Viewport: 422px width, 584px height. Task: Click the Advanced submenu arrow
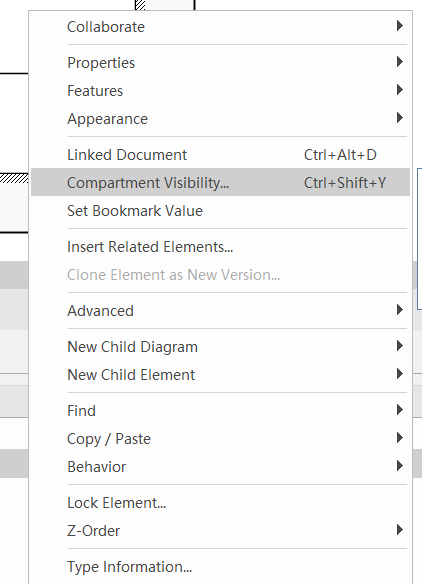(400, 310)
